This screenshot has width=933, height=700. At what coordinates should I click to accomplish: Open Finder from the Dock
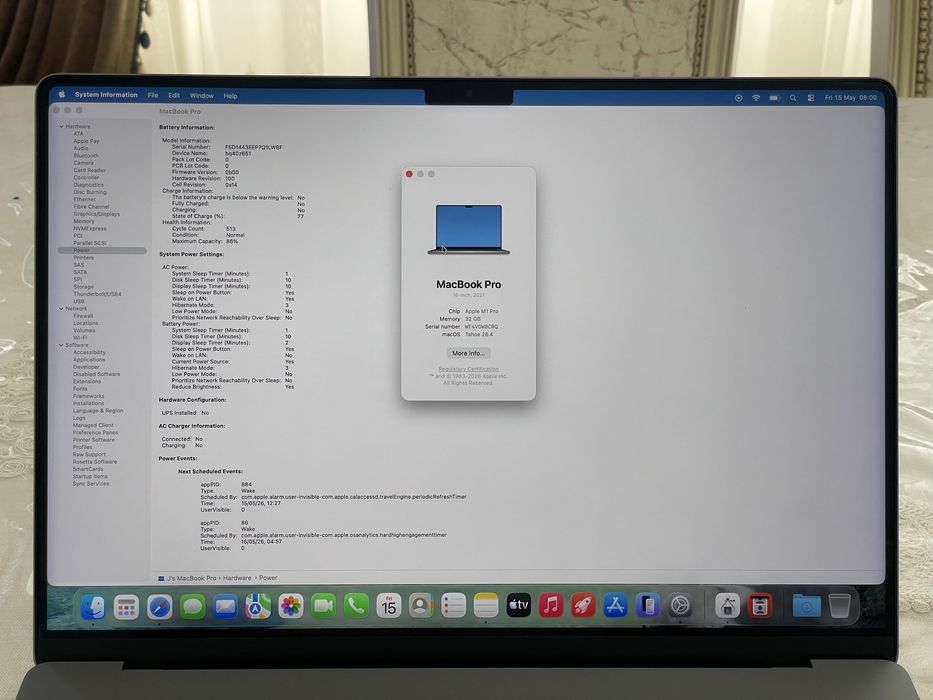click(x=93, y=607)
